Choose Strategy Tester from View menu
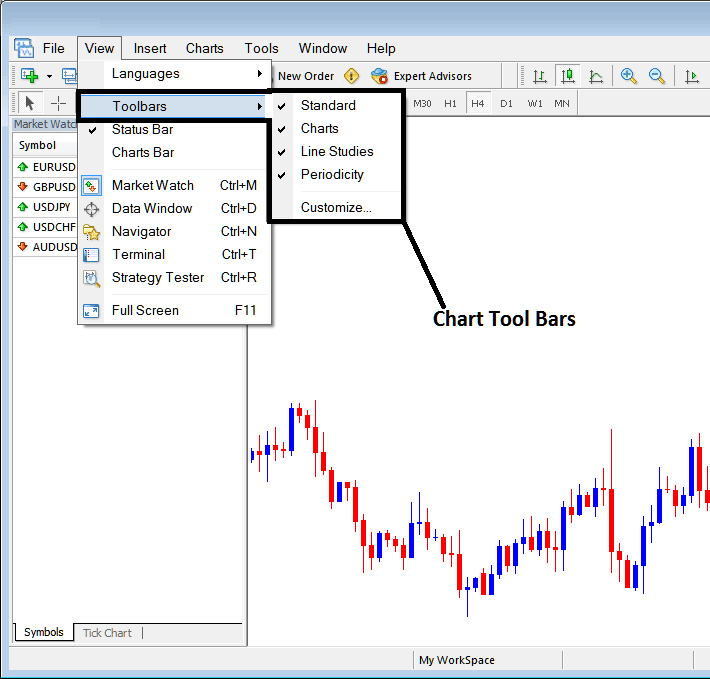The height and width of the screenshot is (679, 710). pyautogui.click(x=158, y=277)
